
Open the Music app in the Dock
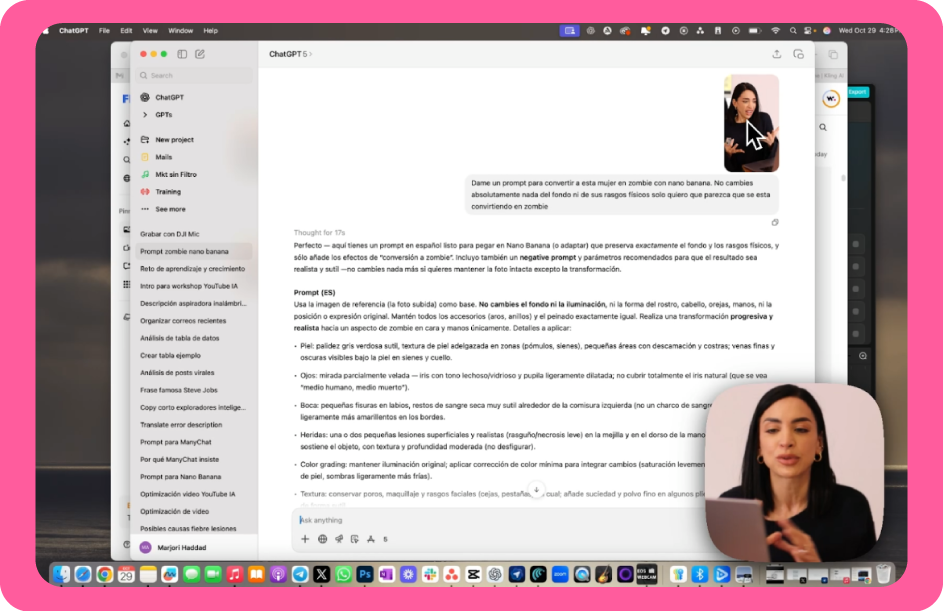[x=235, y=574]
